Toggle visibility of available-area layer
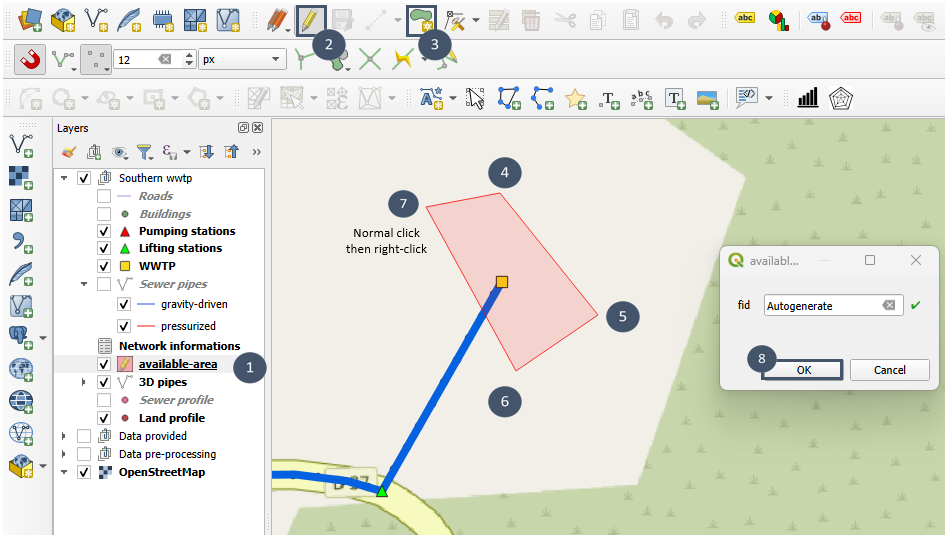Viewport: 949px width, 538px height. (104, 364)
